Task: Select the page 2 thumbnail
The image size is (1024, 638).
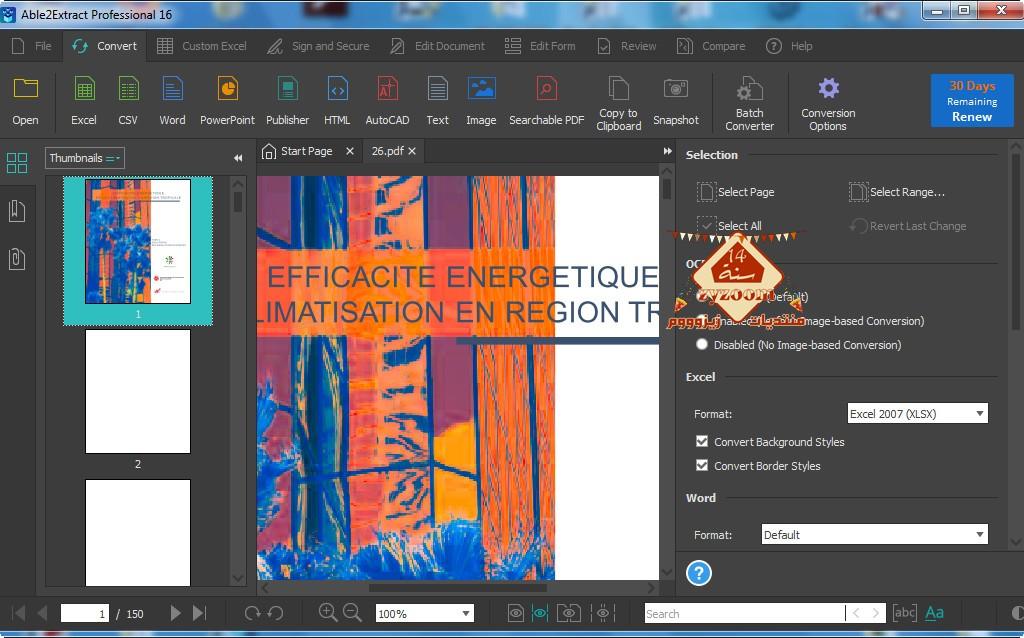Action: (x=138, y=391)
